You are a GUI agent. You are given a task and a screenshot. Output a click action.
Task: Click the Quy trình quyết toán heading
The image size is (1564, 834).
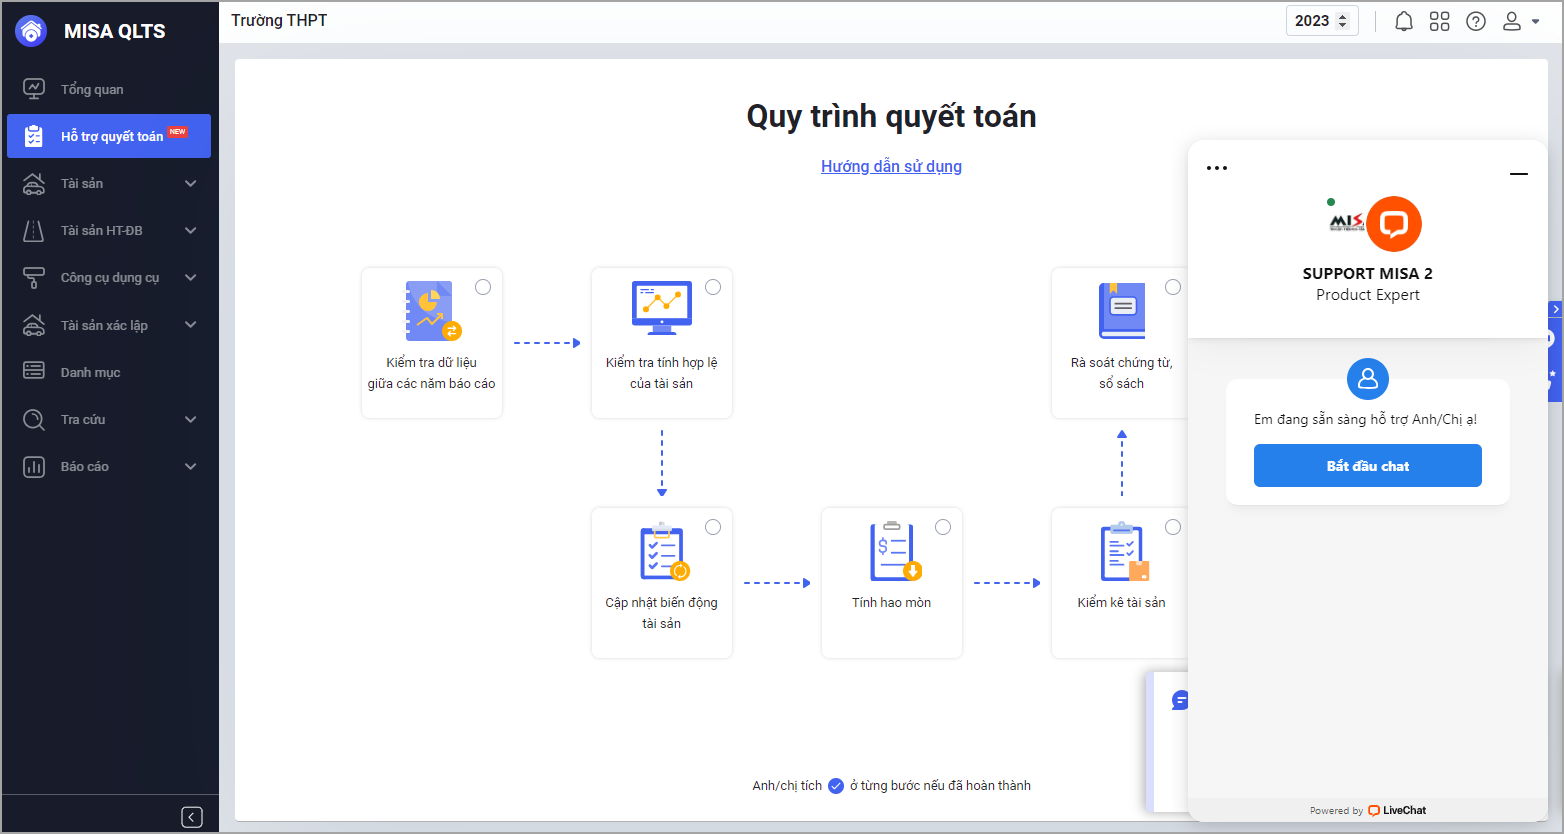891,116
